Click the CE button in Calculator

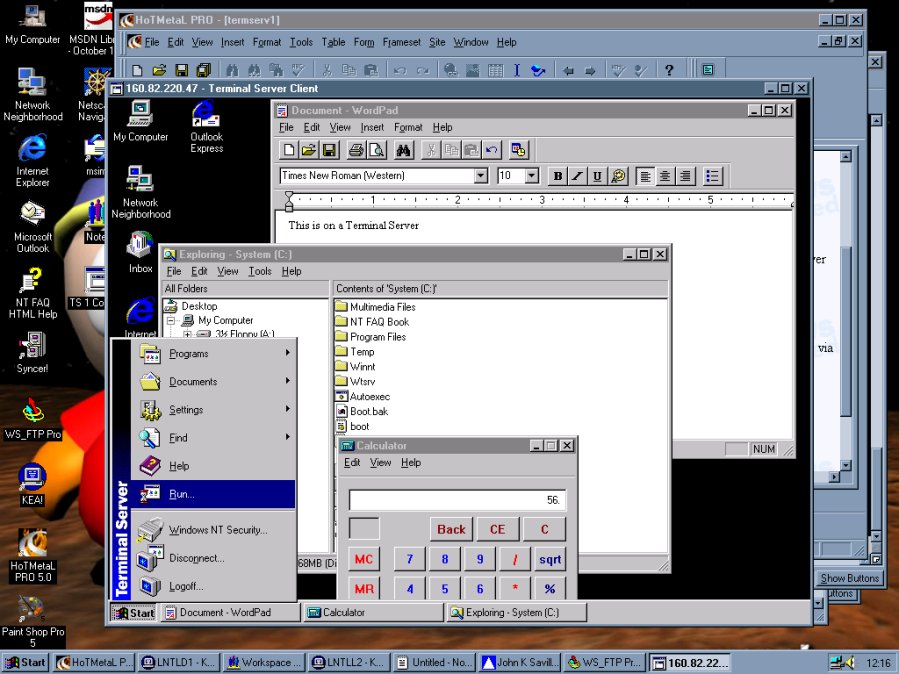click(x=498, y=530)
